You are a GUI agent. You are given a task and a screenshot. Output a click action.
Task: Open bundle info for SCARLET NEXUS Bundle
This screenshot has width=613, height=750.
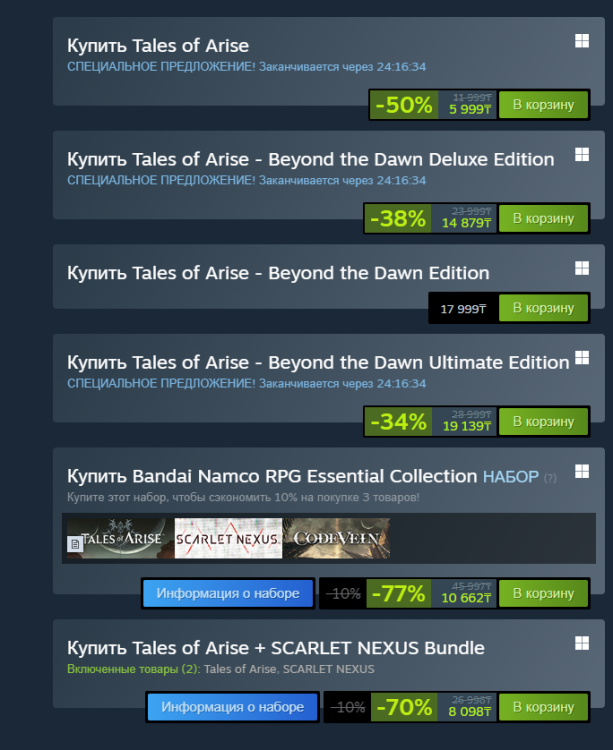tap(232, 707)
